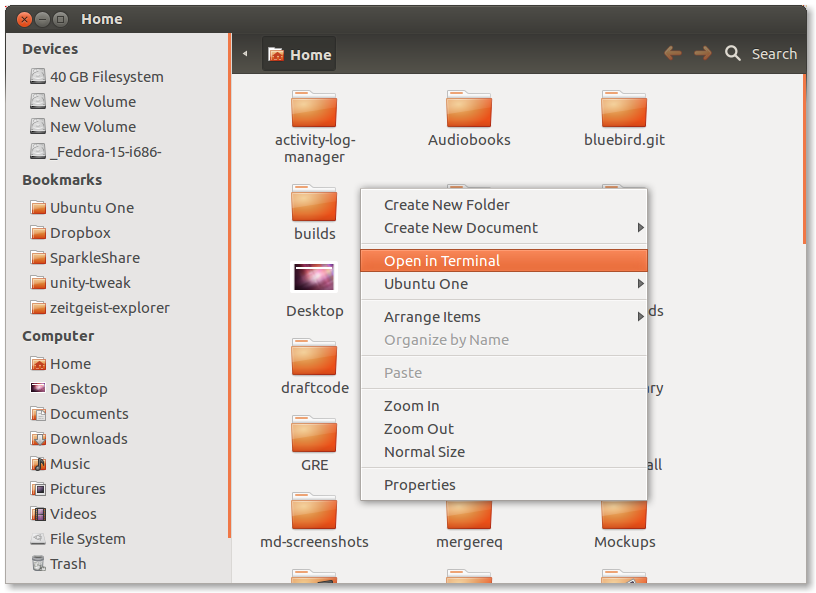The width and height of the screenshot is (816, 593).
Task: Click the path bar left scroll arrow
Action: (x=245, y=54)
